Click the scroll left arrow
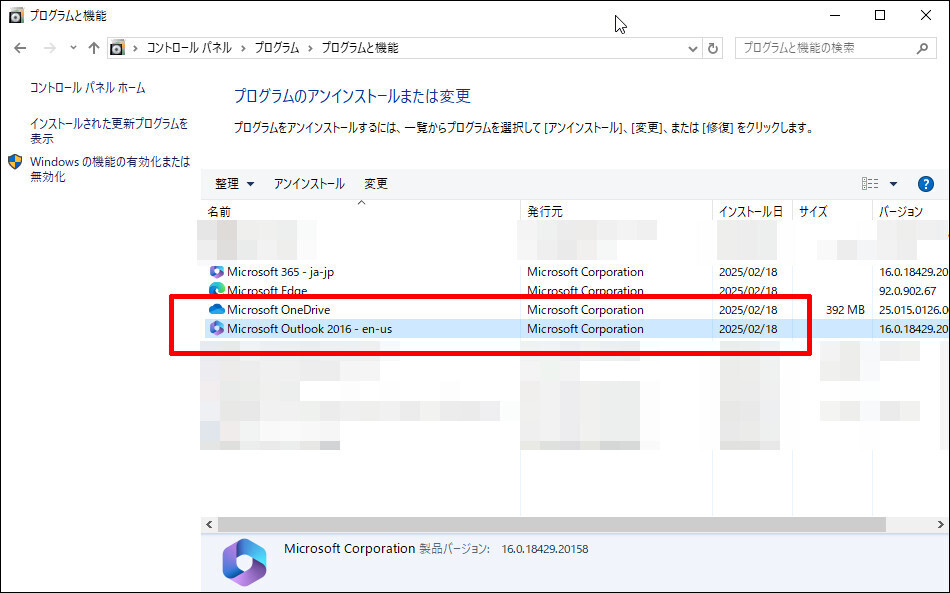The width and height of the screenshot is (950, 593). click(209, 525)
